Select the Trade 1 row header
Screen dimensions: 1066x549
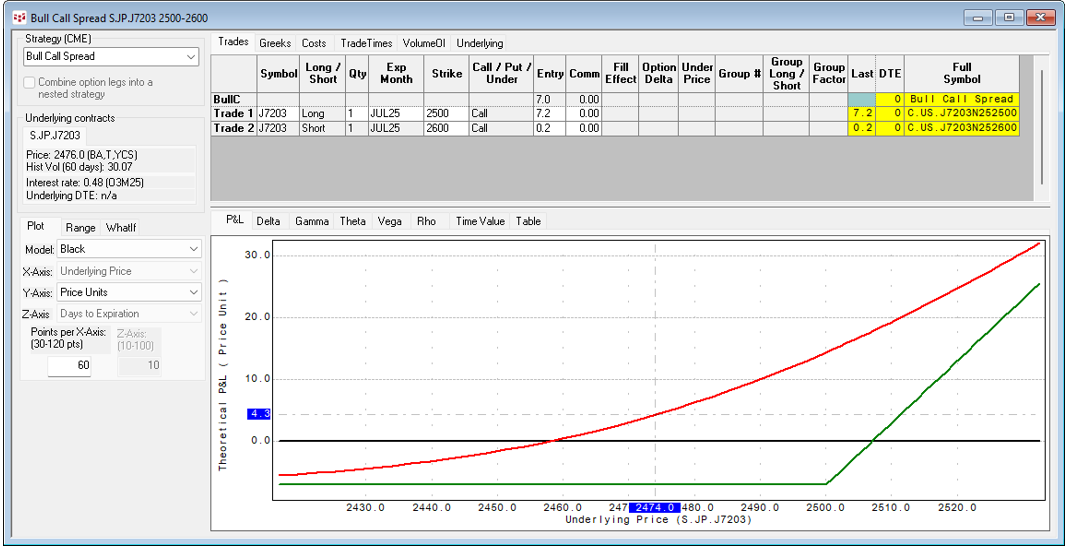(x=234, y=114)
